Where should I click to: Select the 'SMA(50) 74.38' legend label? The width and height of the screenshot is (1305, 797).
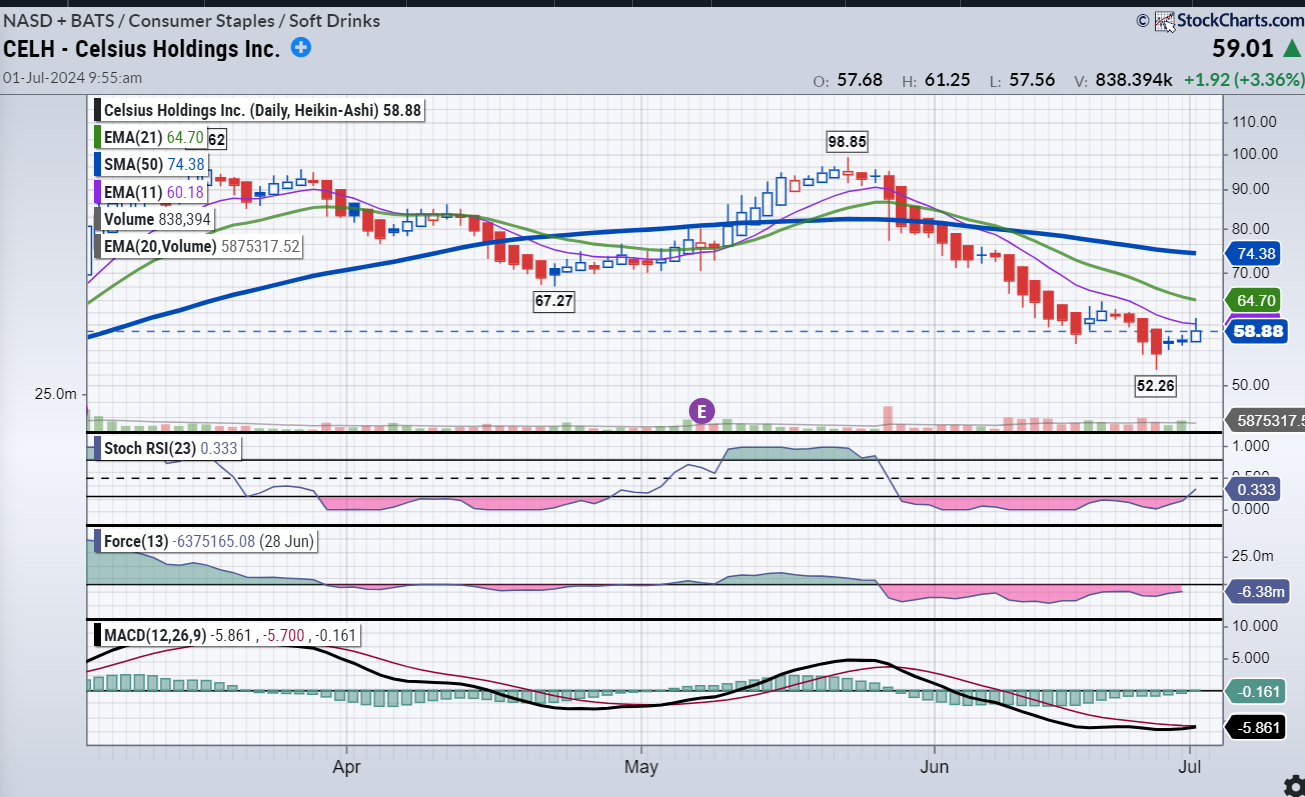(x=151, y=165)
